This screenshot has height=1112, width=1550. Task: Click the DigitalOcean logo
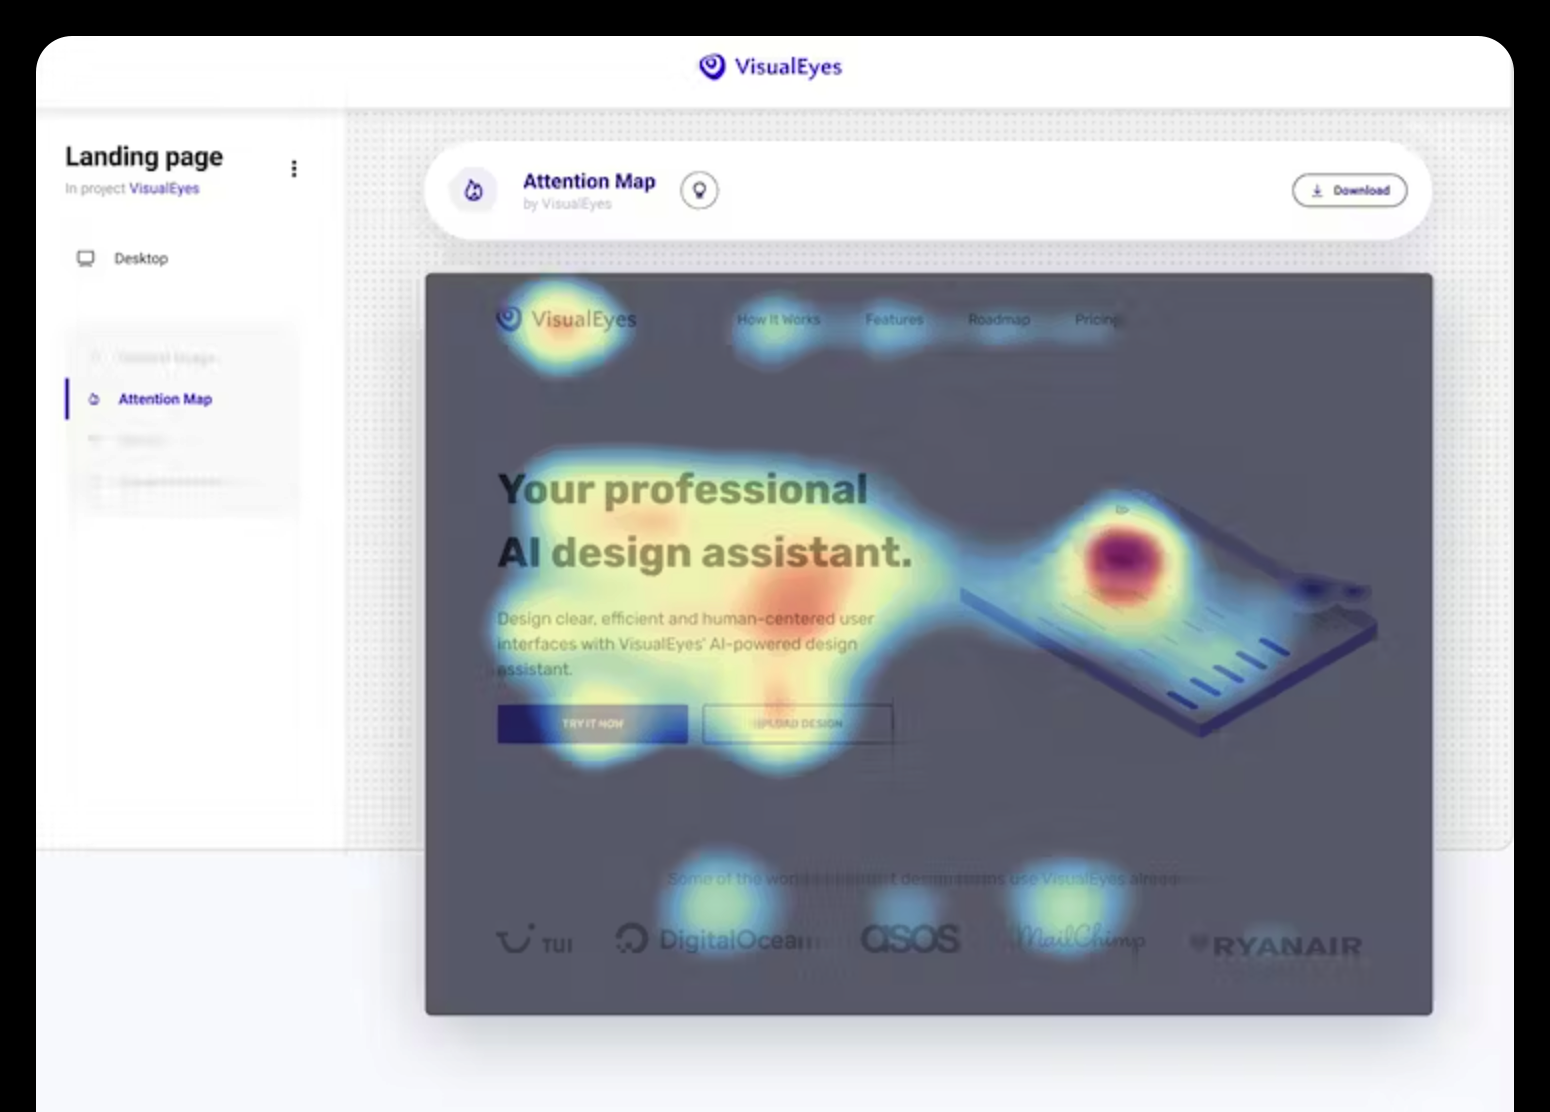point(717,940)
